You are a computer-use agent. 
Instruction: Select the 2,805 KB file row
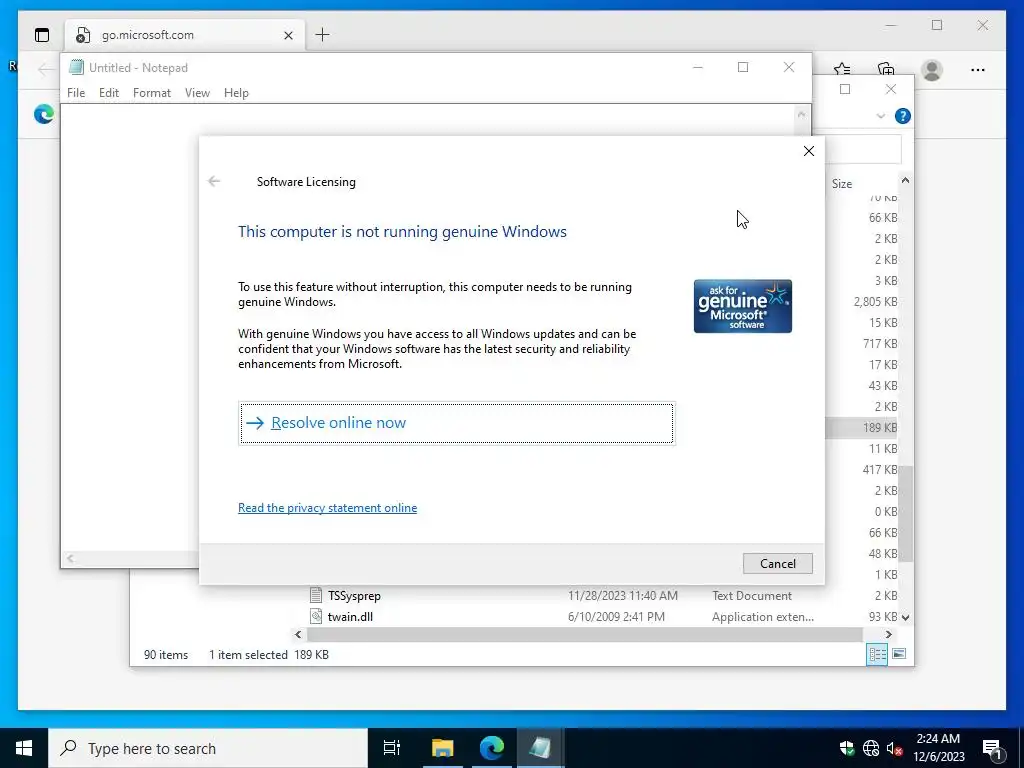pyautogui.click(x=875, y=302)
